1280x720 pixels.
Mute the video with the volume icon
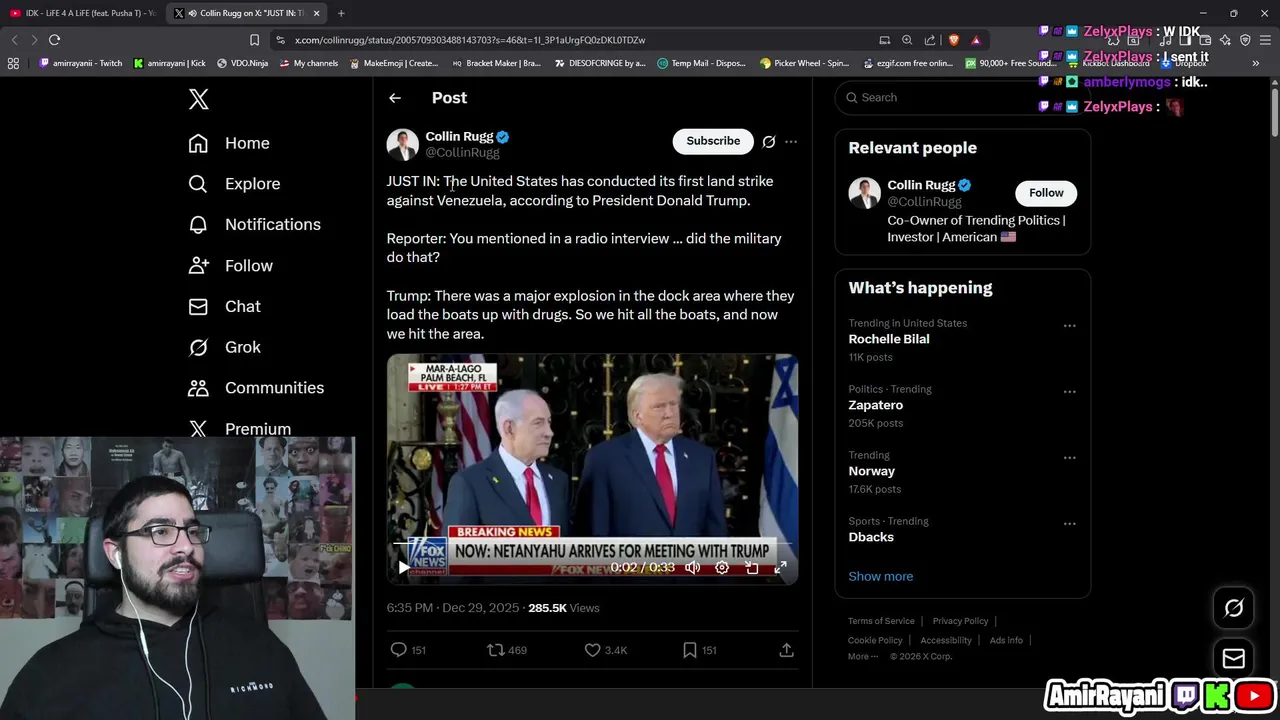click(x=692, y=567)
